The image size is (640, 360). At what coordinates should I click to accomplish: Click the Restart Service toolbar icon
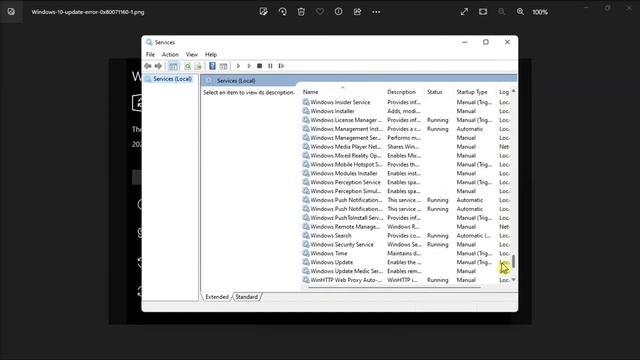click(x=281, y=66)
